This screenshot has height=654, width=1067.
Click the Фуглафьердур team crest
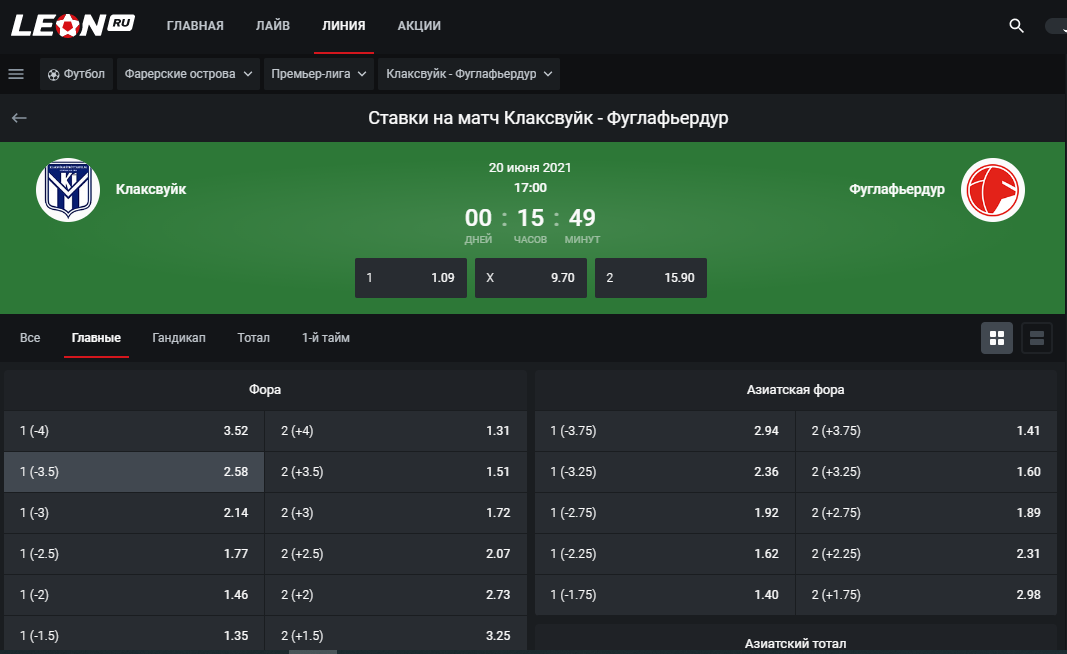pyautogui.click(x=993, y=190)
